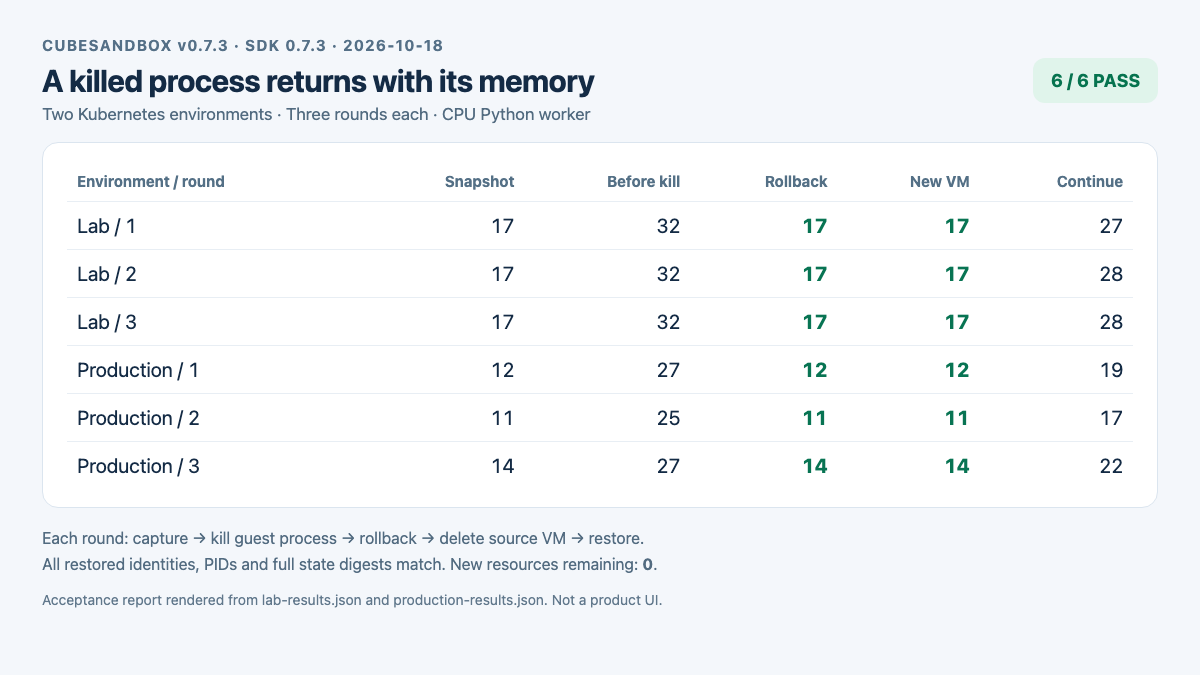Click the page title about killed process
This screenshot has width=1200, height=675.
(318, 81)
